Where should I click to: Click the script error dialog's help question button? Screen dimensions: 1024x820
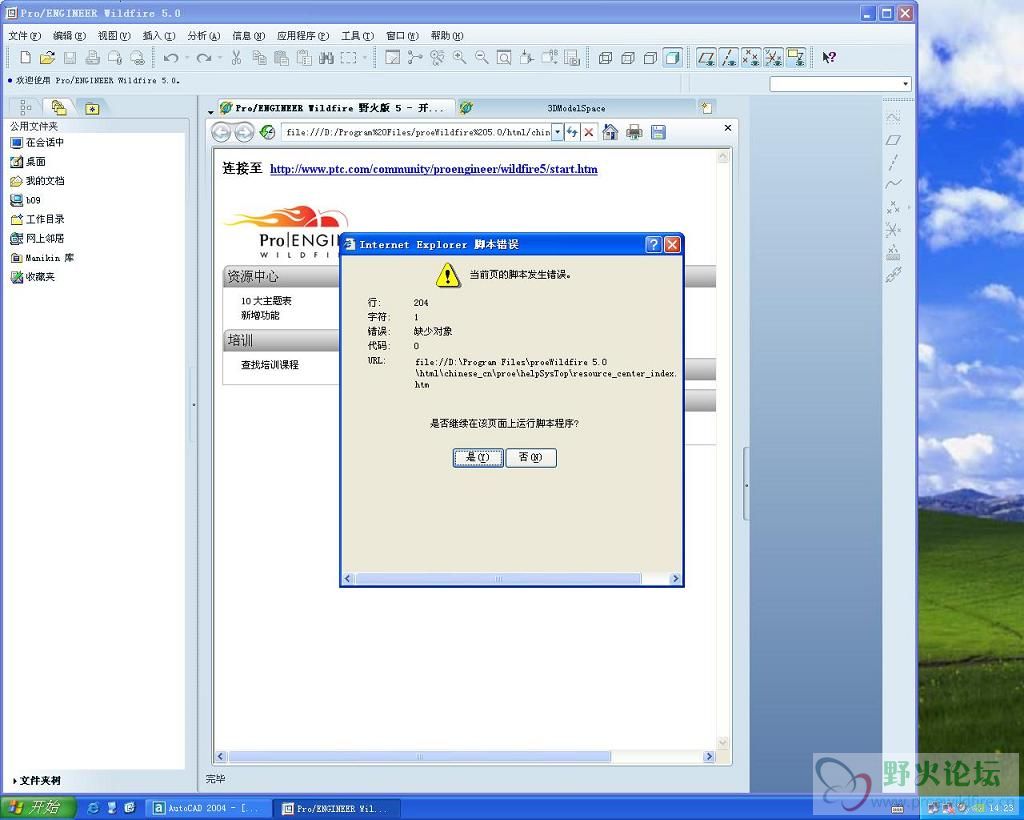654,244
